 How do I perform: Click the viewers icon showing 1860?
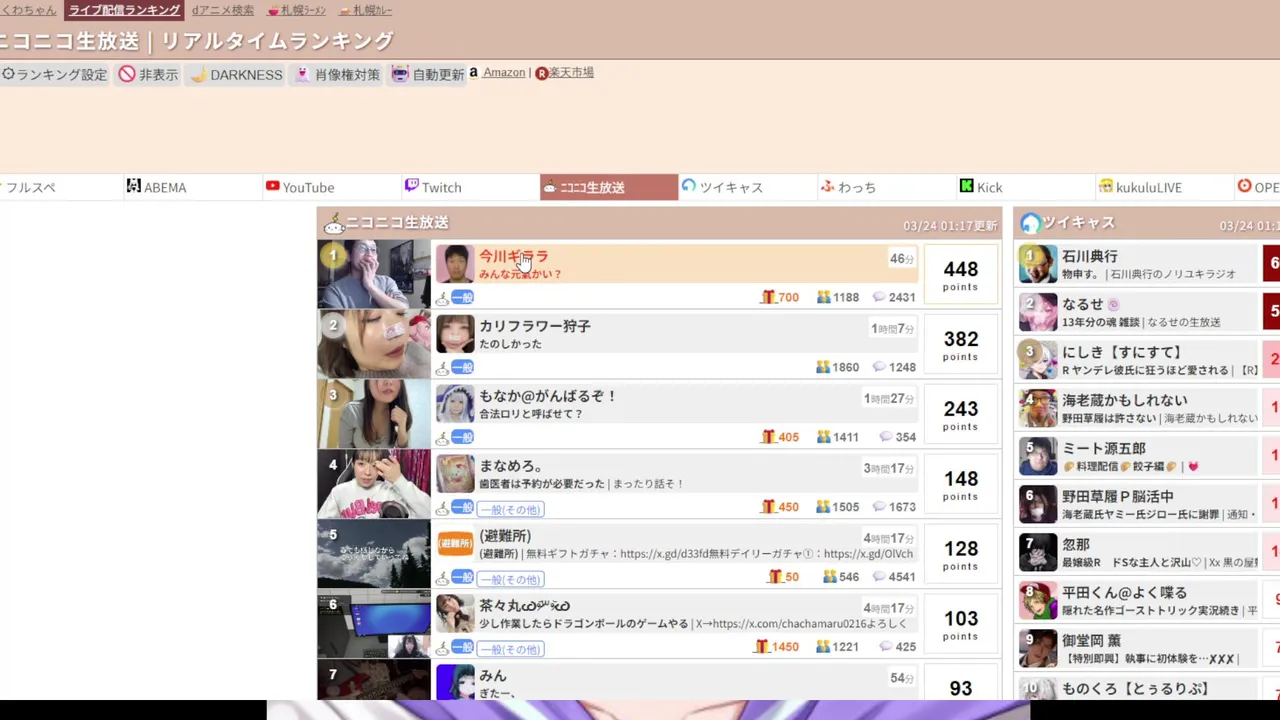(823, 367)
